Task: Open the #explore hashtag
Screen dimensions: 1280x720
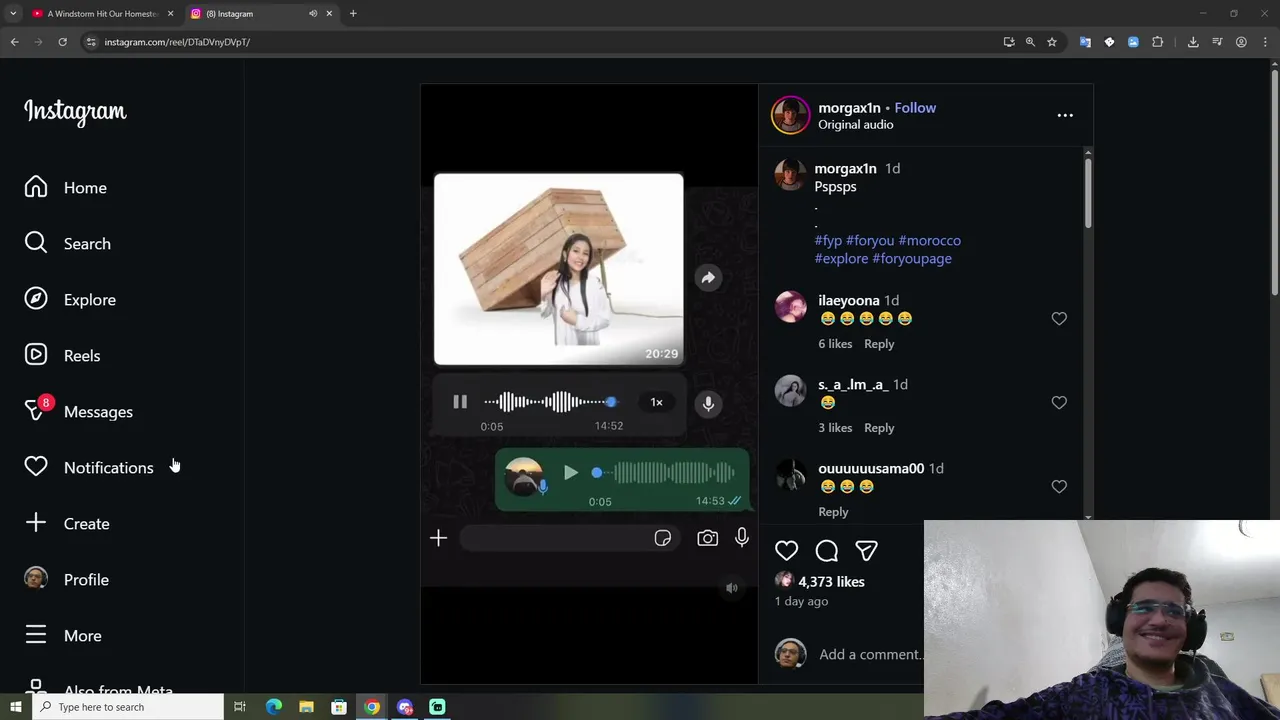Action: 841,259
